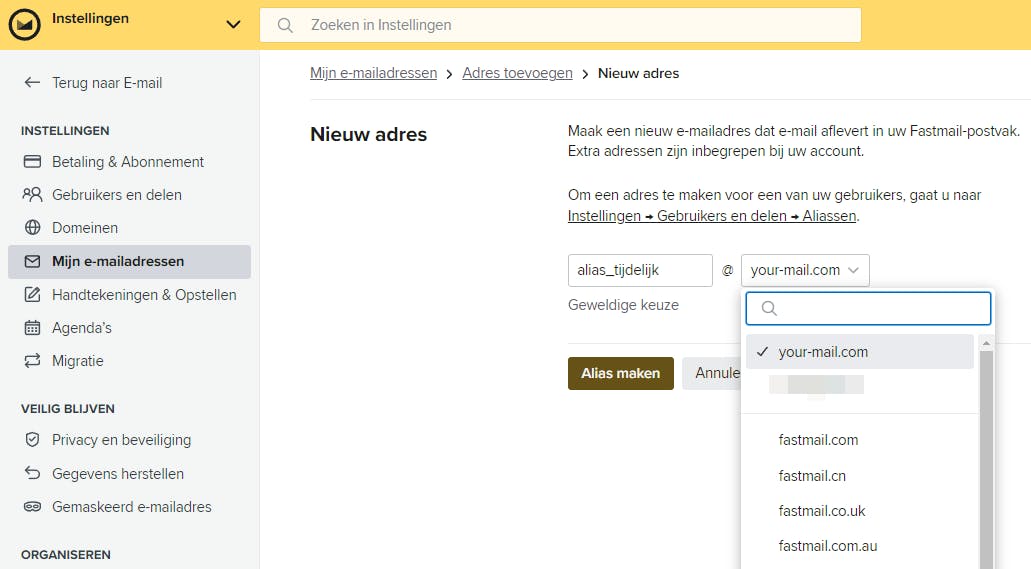Click the Alias maken button

(x=621, y=374)
